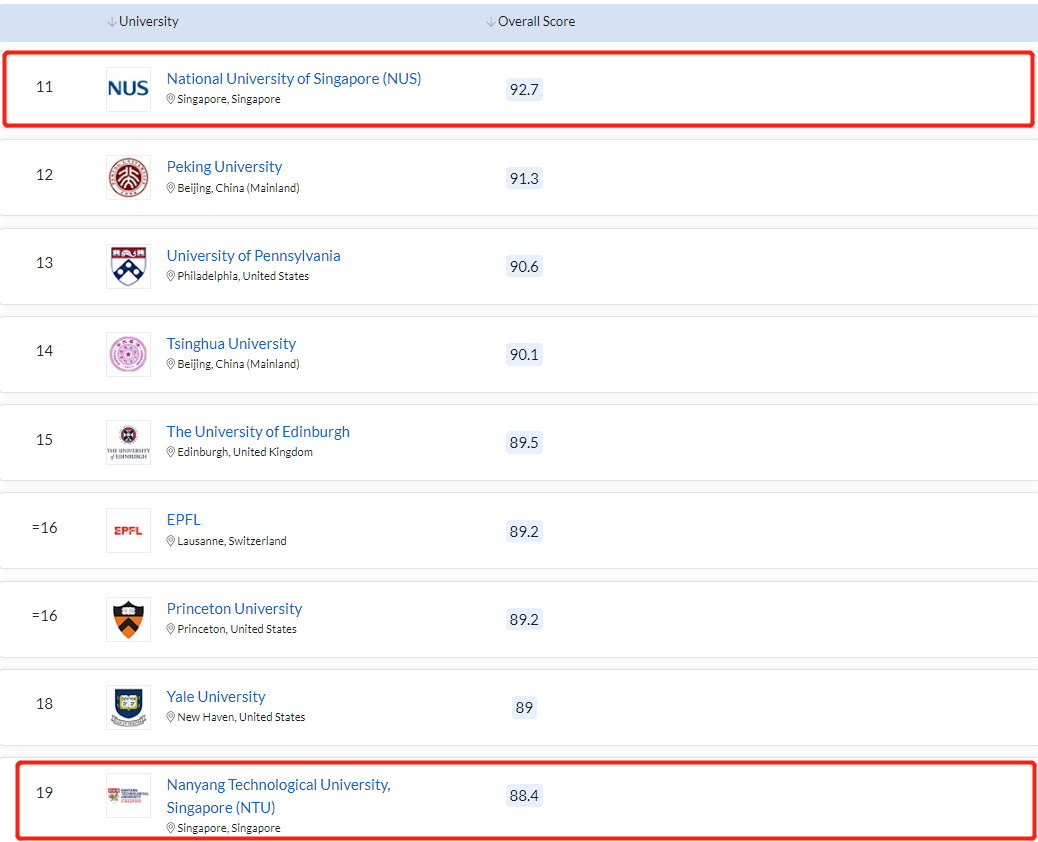The width and height of the screenshot is (1038, 842).
Task: Select the 89.5 score for Edinburgh
Action: coord(524,442)
